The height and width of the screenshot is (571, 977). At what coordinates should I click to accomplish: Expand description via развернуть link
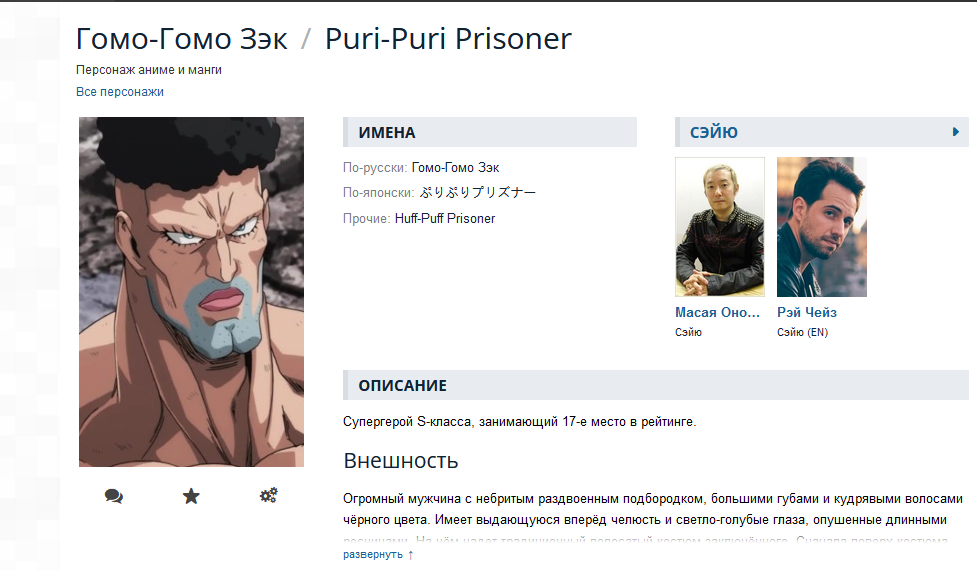(378, 554)
